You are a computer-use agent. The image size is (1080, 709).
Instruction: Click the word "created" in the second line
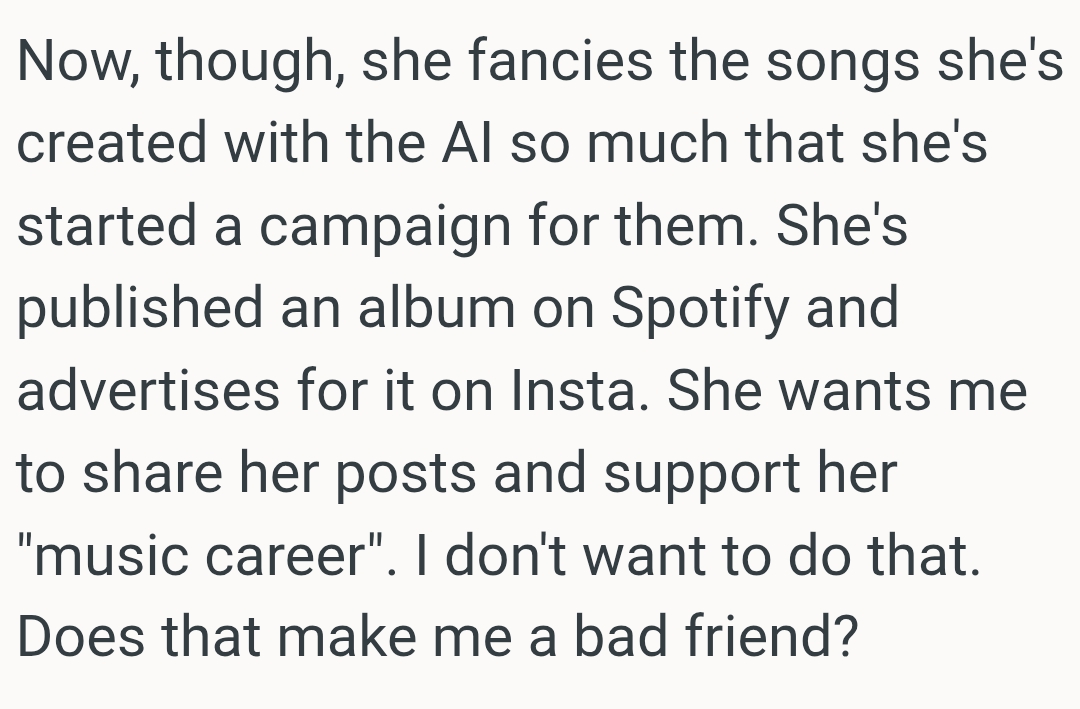tap(111, 145)
